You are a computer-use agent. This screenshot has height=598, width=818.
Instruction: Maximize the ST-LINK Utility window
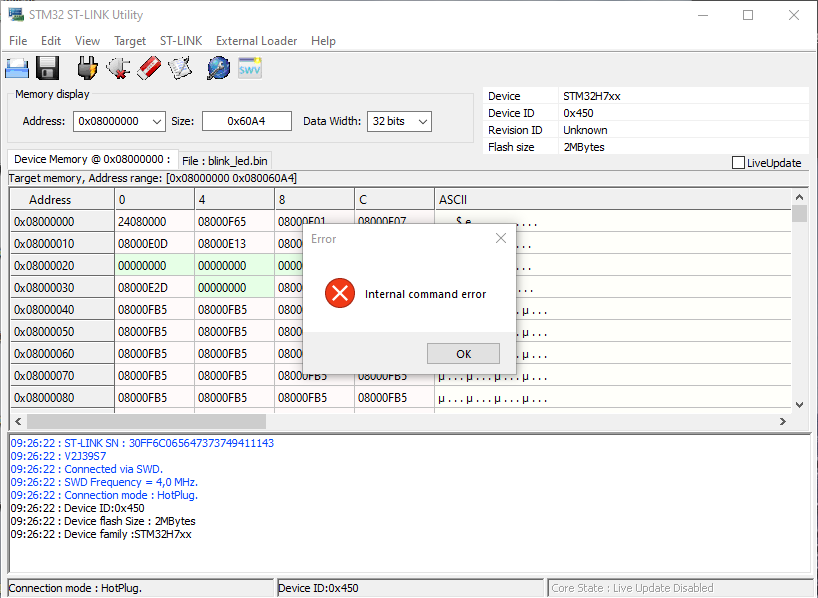[748, 15]
